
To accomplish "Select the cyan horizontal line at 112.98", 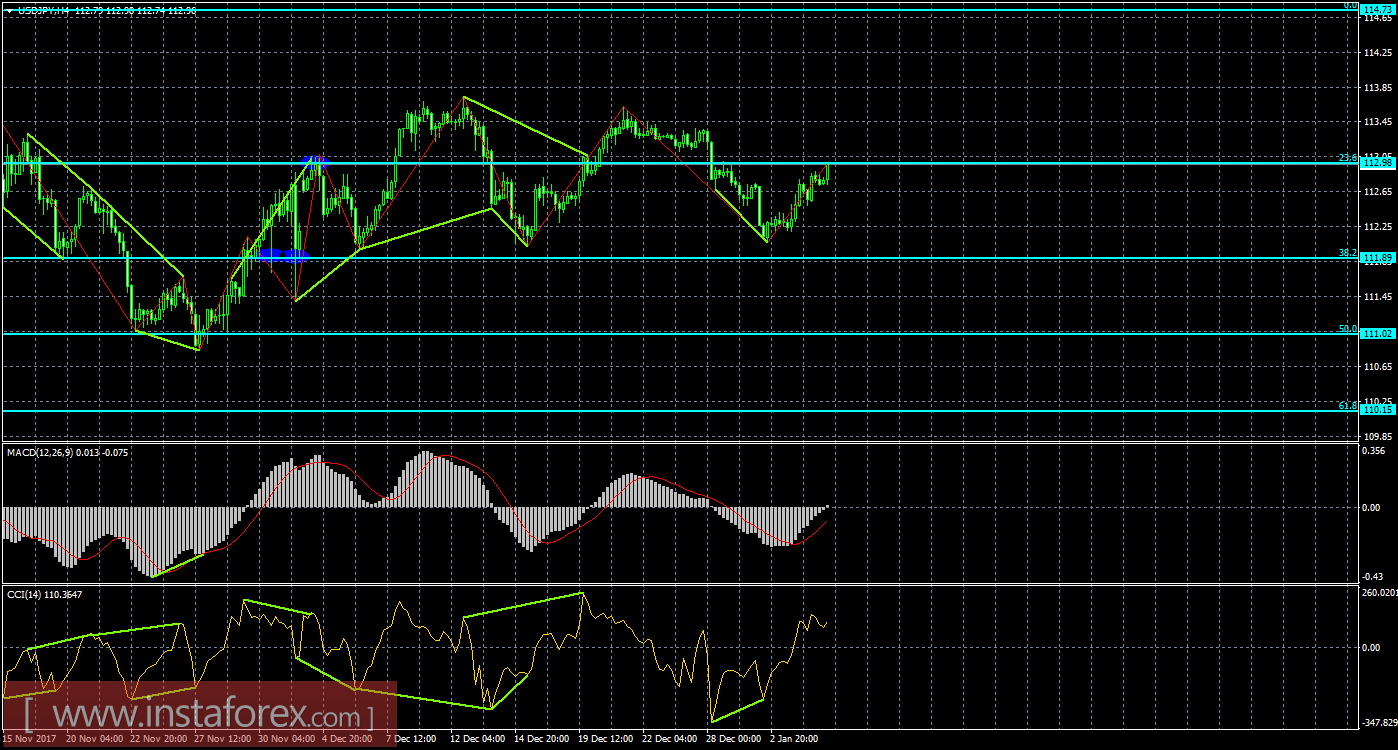I will pos(700,161).
